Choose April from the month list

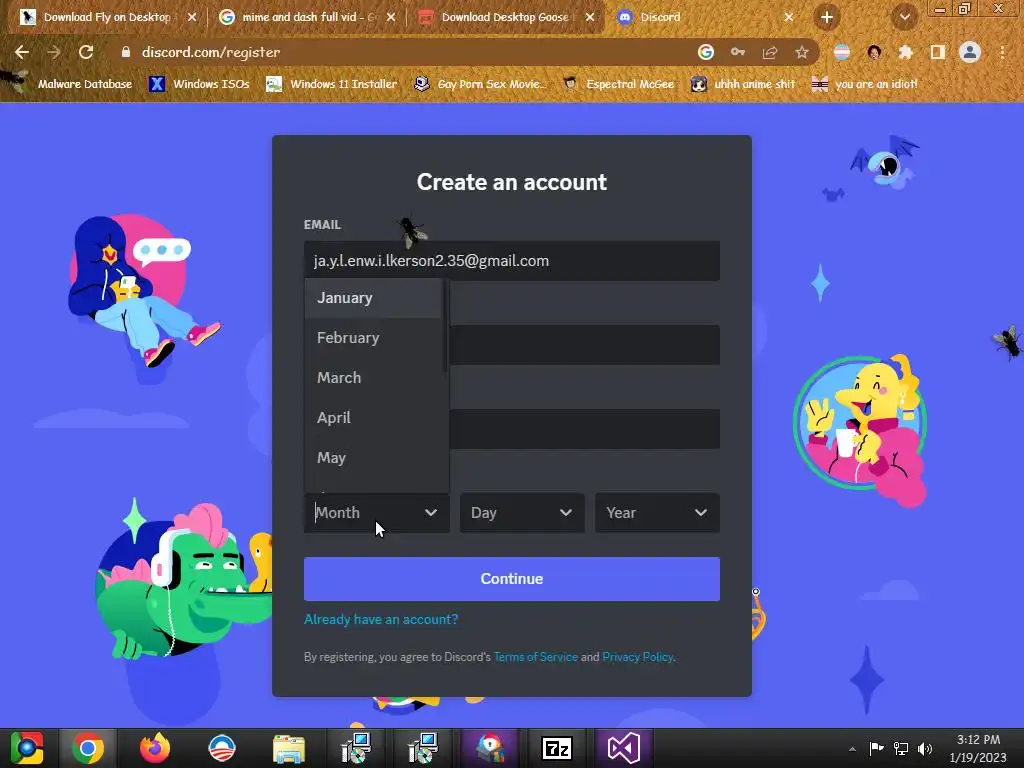pos(373,418)
